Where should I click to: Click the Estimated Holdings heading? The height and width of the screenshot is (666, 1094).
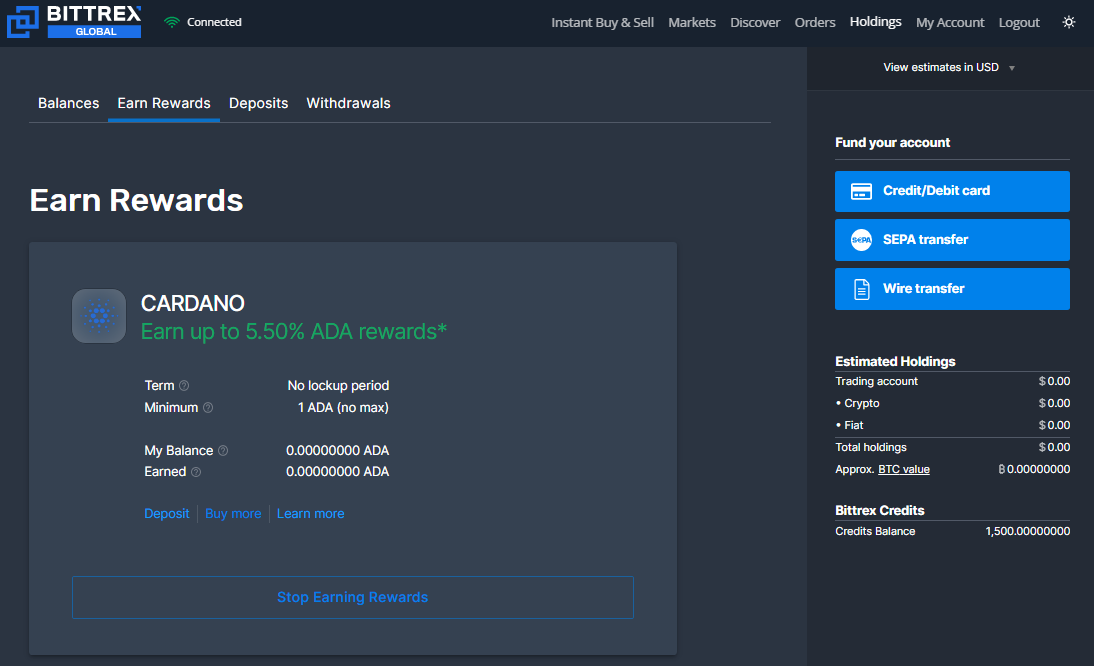(x=895, y=361)
